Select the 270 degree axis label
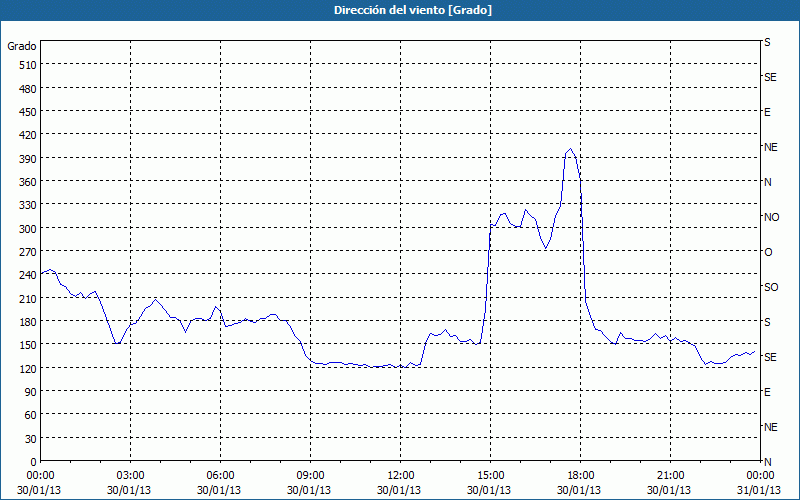The height and width of the screenshot is (500, 800). coord(28,252)
